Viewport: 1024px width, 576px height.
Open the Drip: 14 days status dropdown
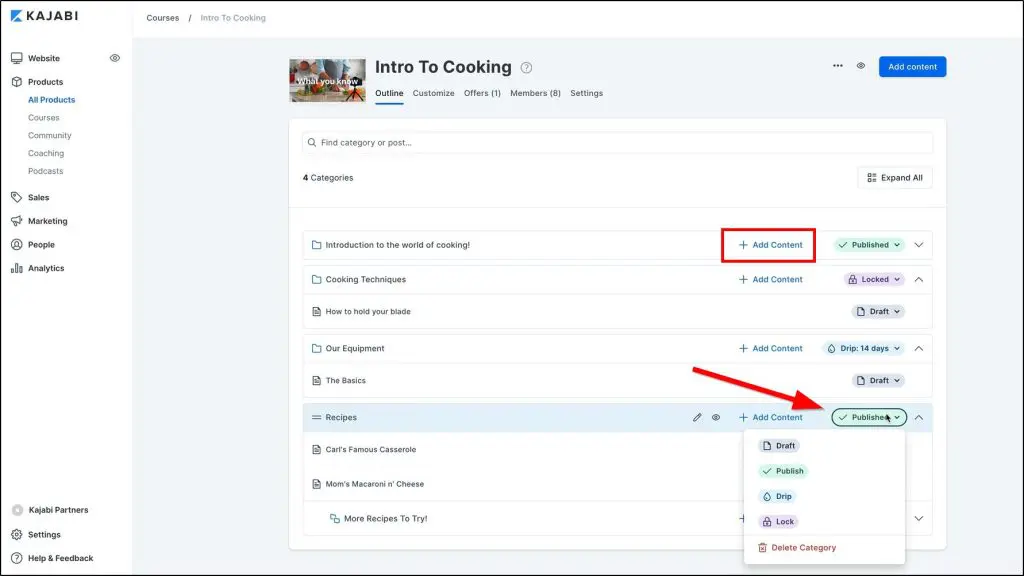pos(863,349)
